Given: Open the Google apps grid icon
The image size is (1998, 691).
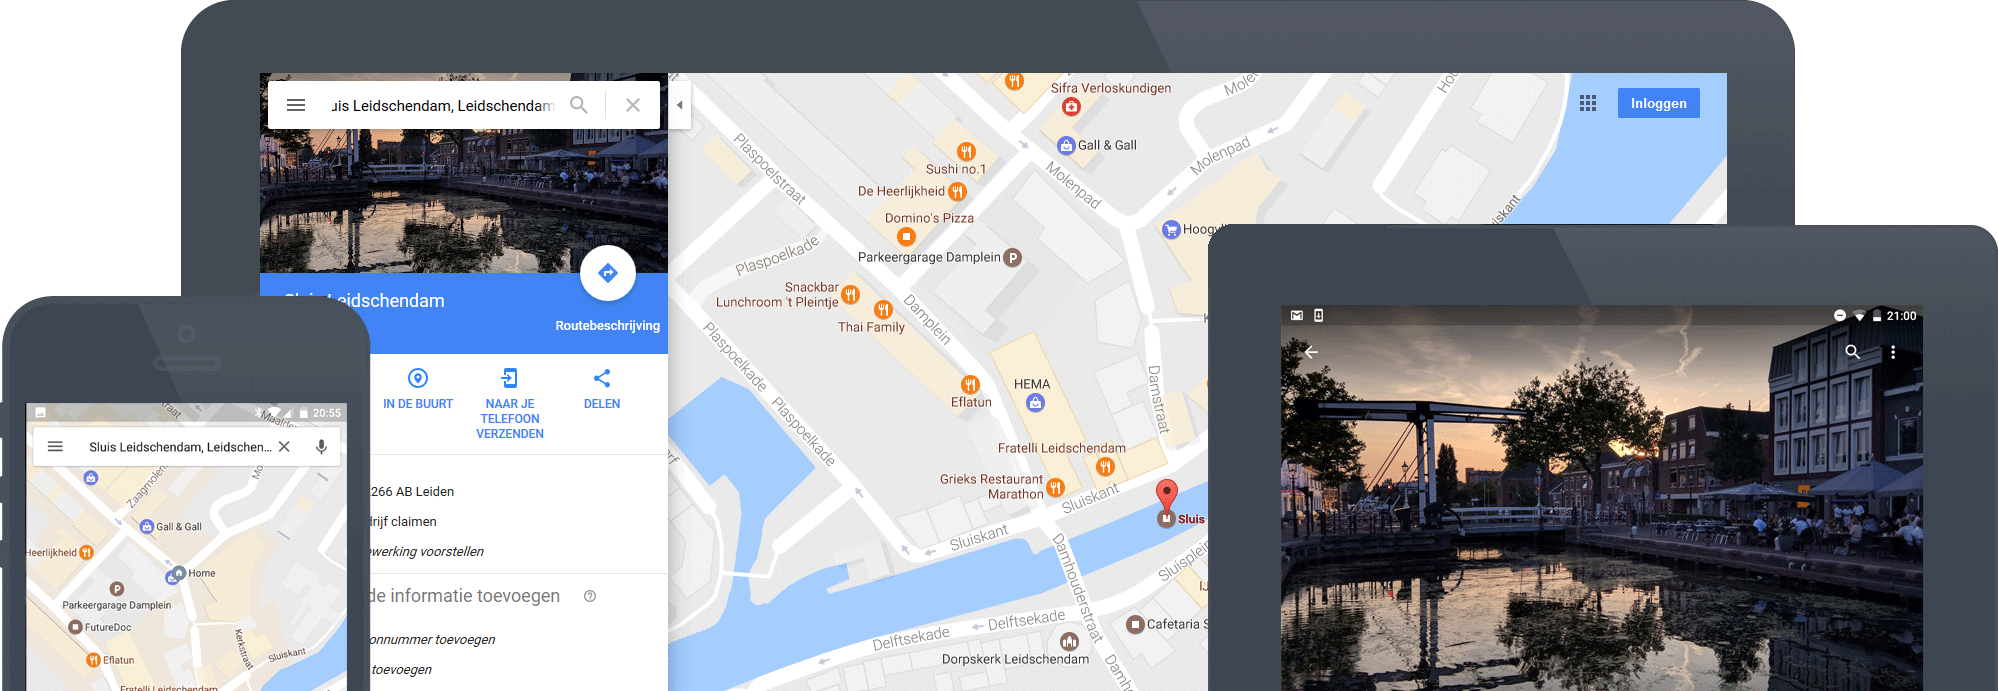Looking at the screenshot, I should click(x=1588, y=103).
